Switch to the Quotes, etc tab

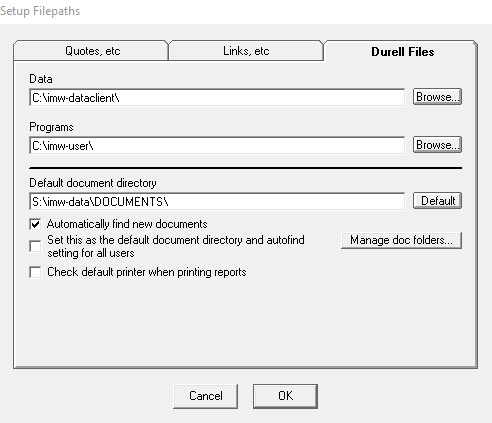(91, 51)
